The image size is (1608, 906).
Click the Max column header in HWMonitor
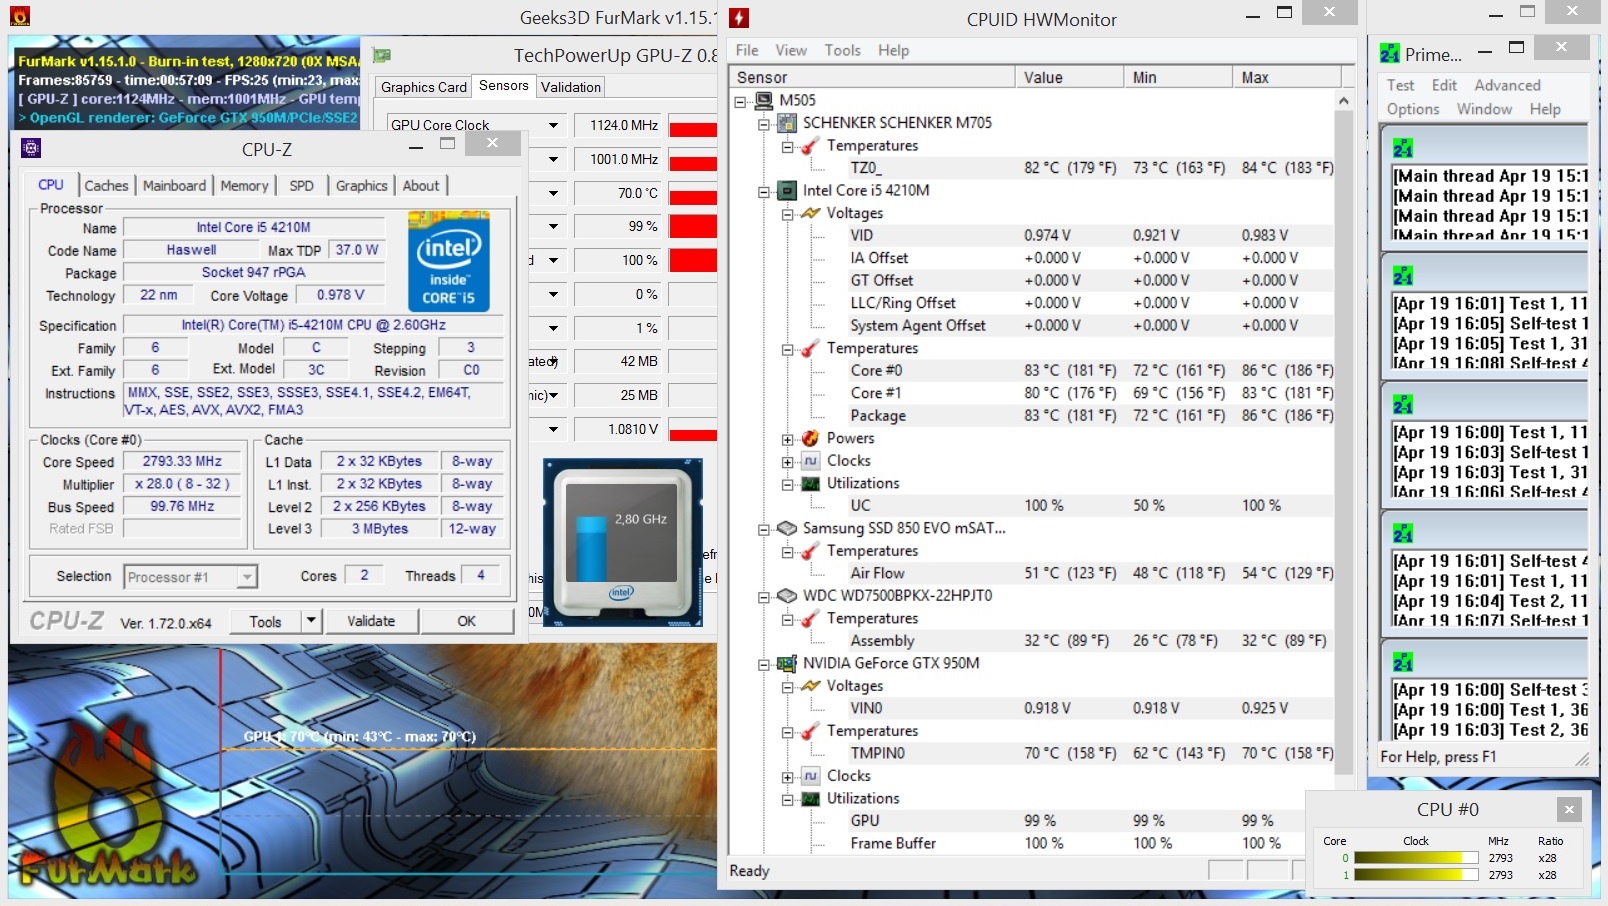pyautogui.click(x=1287, y=77)
